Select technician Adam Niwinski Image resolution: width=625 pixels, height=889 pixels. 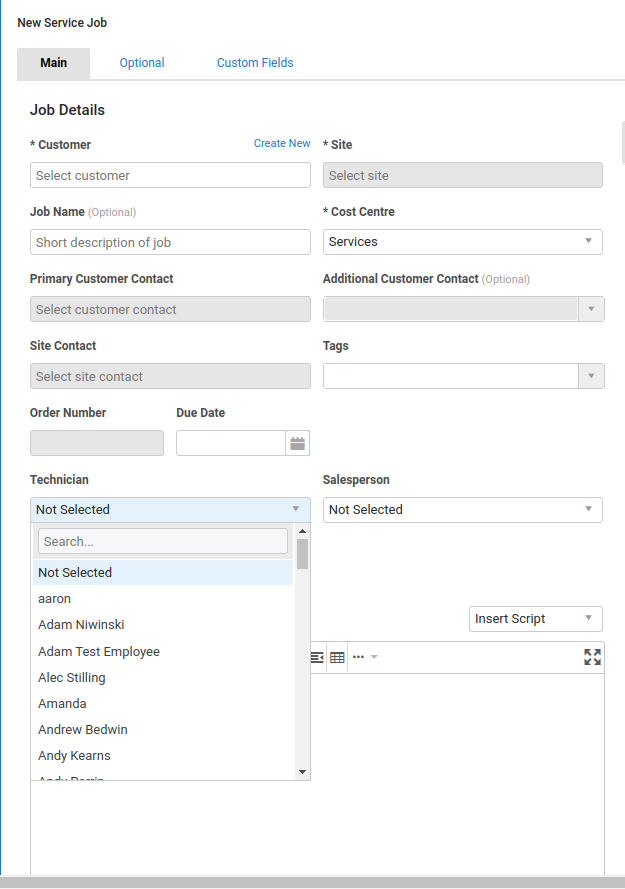(x=163, y=625)
